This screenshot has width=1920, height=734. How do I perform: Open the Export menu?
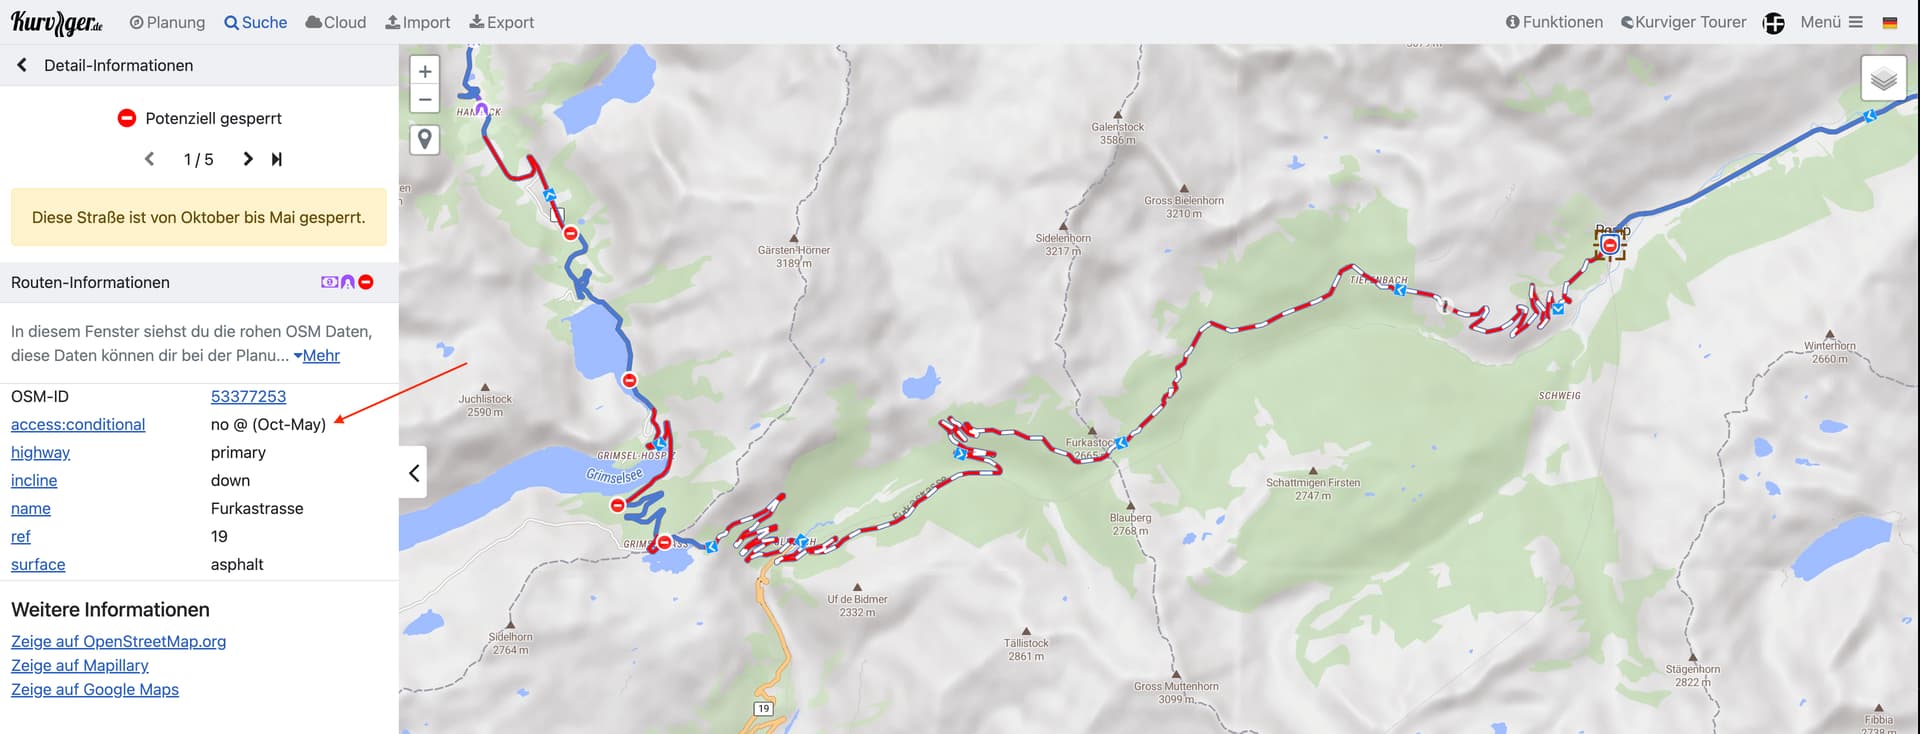502,22
